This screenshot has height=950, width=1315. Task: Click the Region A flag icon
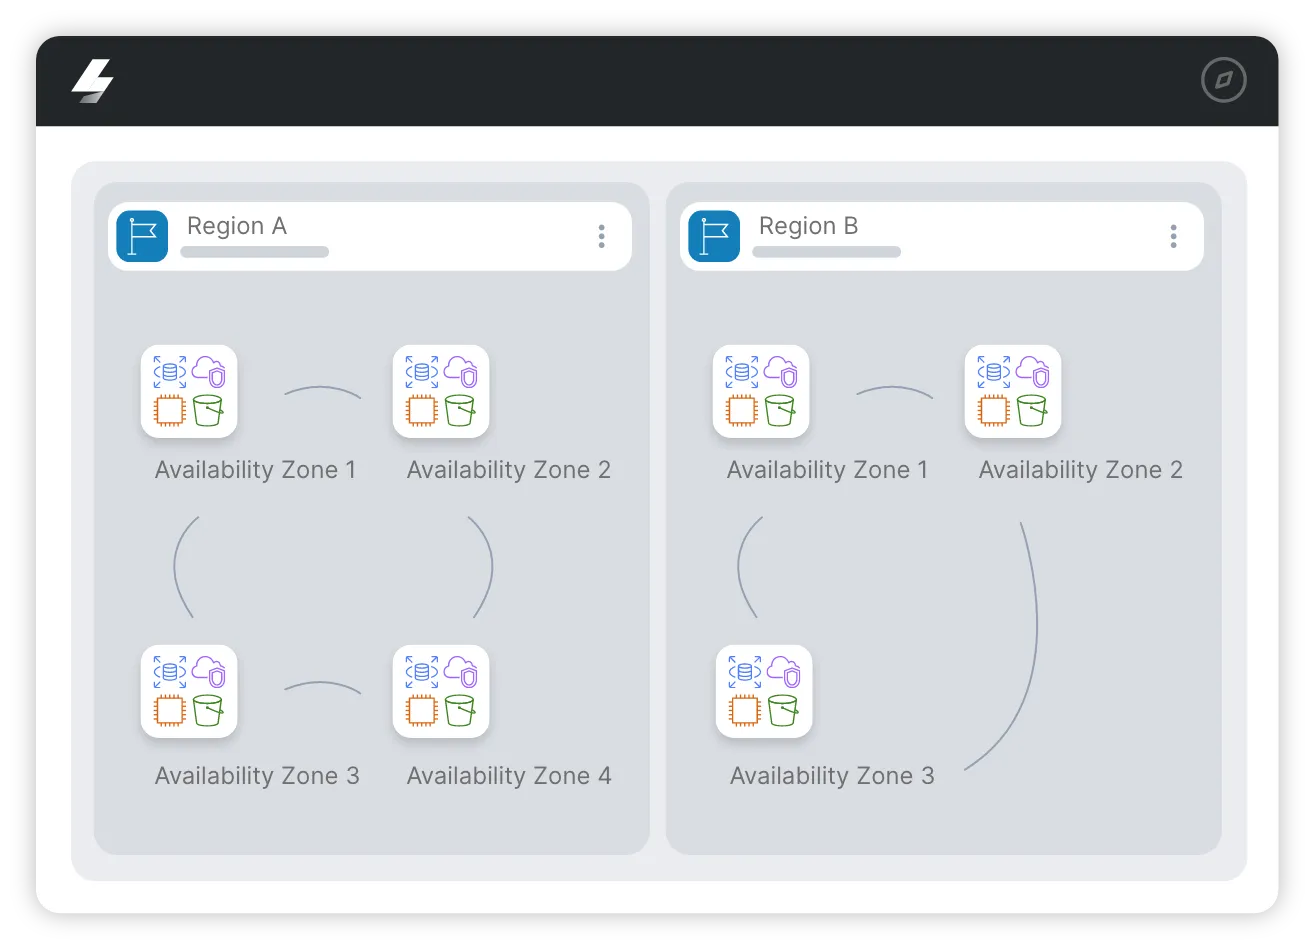[142, 236]
